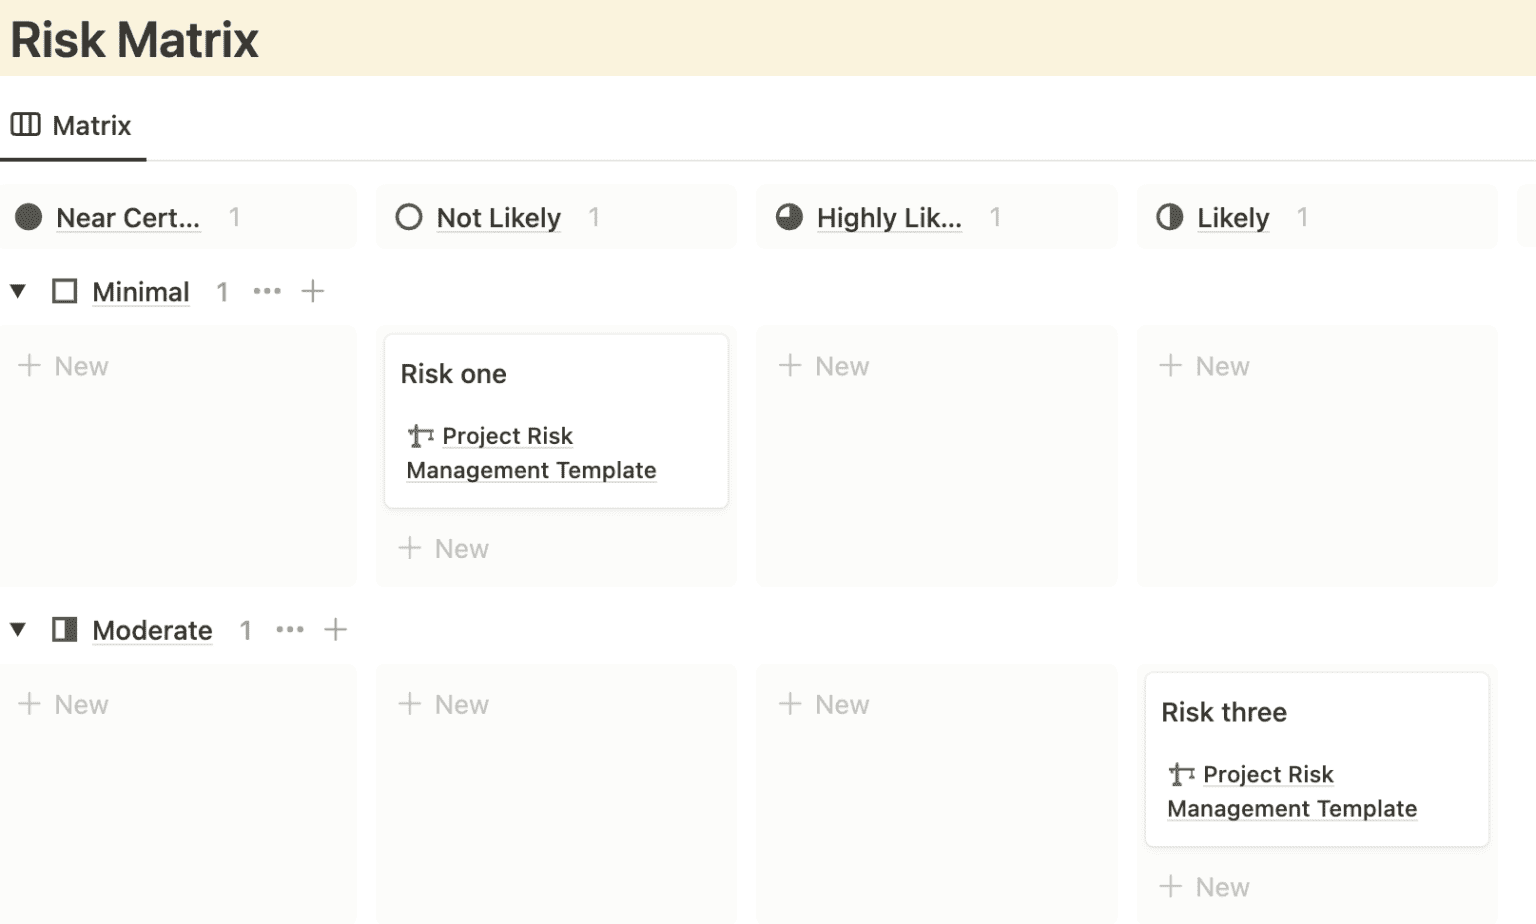
Task: Click the board view icon beside Matrix
Action: point(24,124)
